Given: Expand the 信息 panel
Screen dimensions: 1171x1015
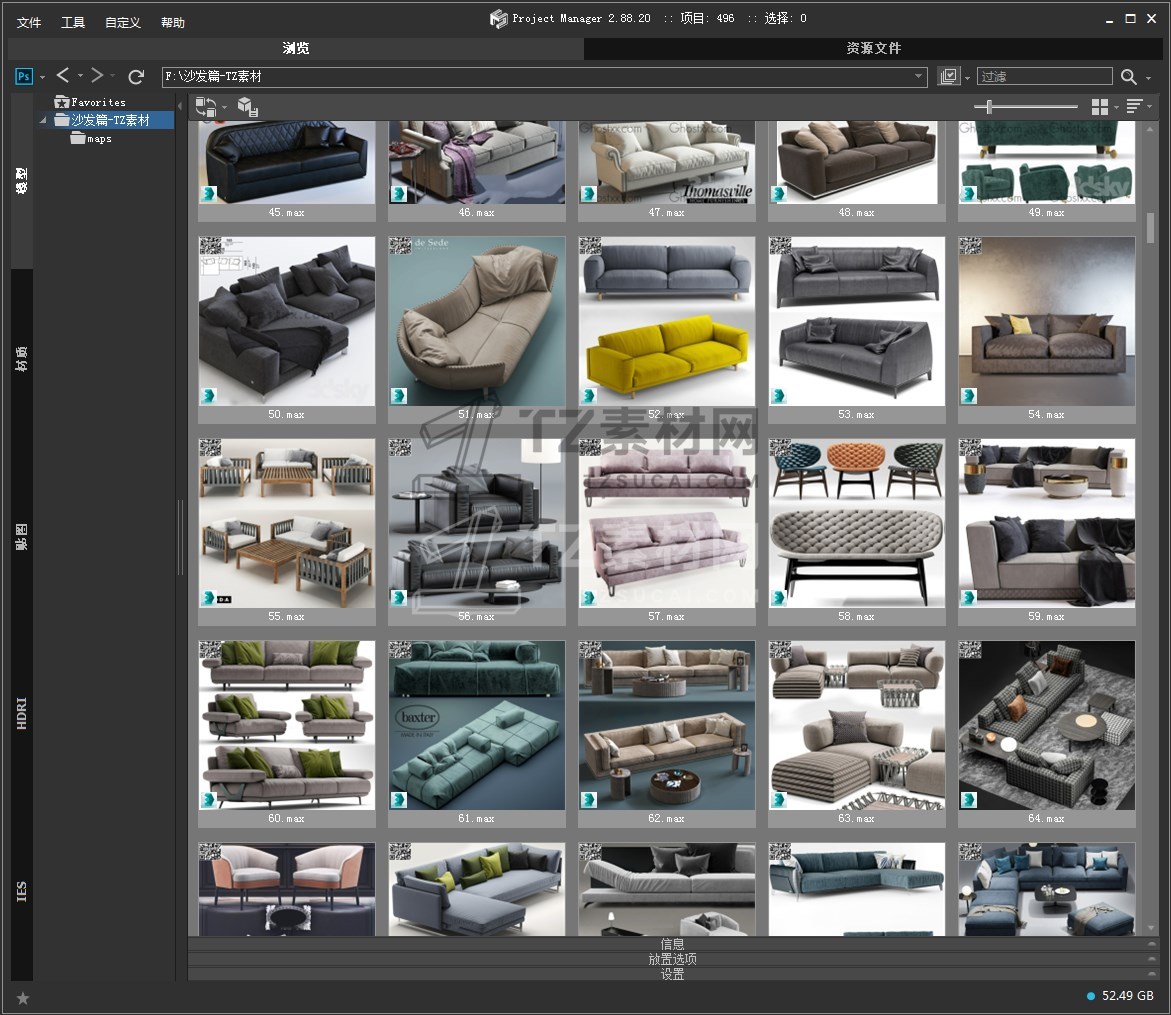Looking at the screenshot, I should pyautogui.click(x=672, y=944).
